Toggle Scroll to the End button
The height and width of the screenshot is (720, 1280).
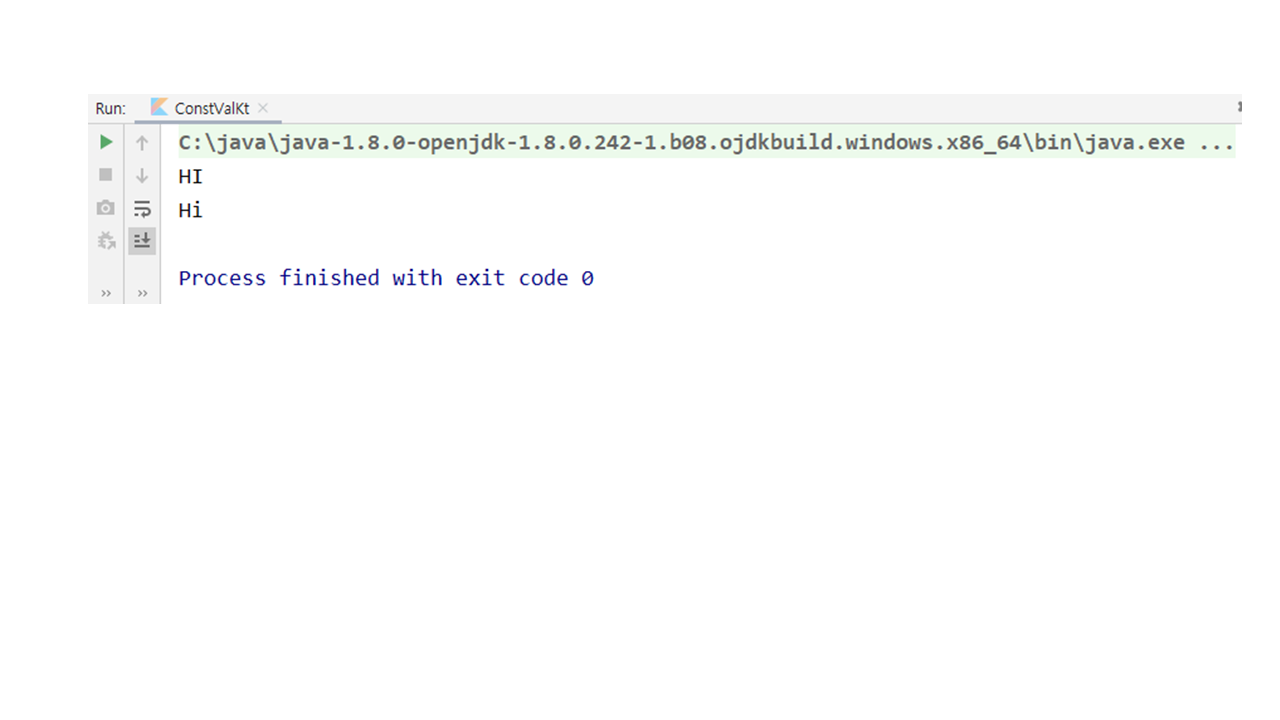click(x=142, y=241)
